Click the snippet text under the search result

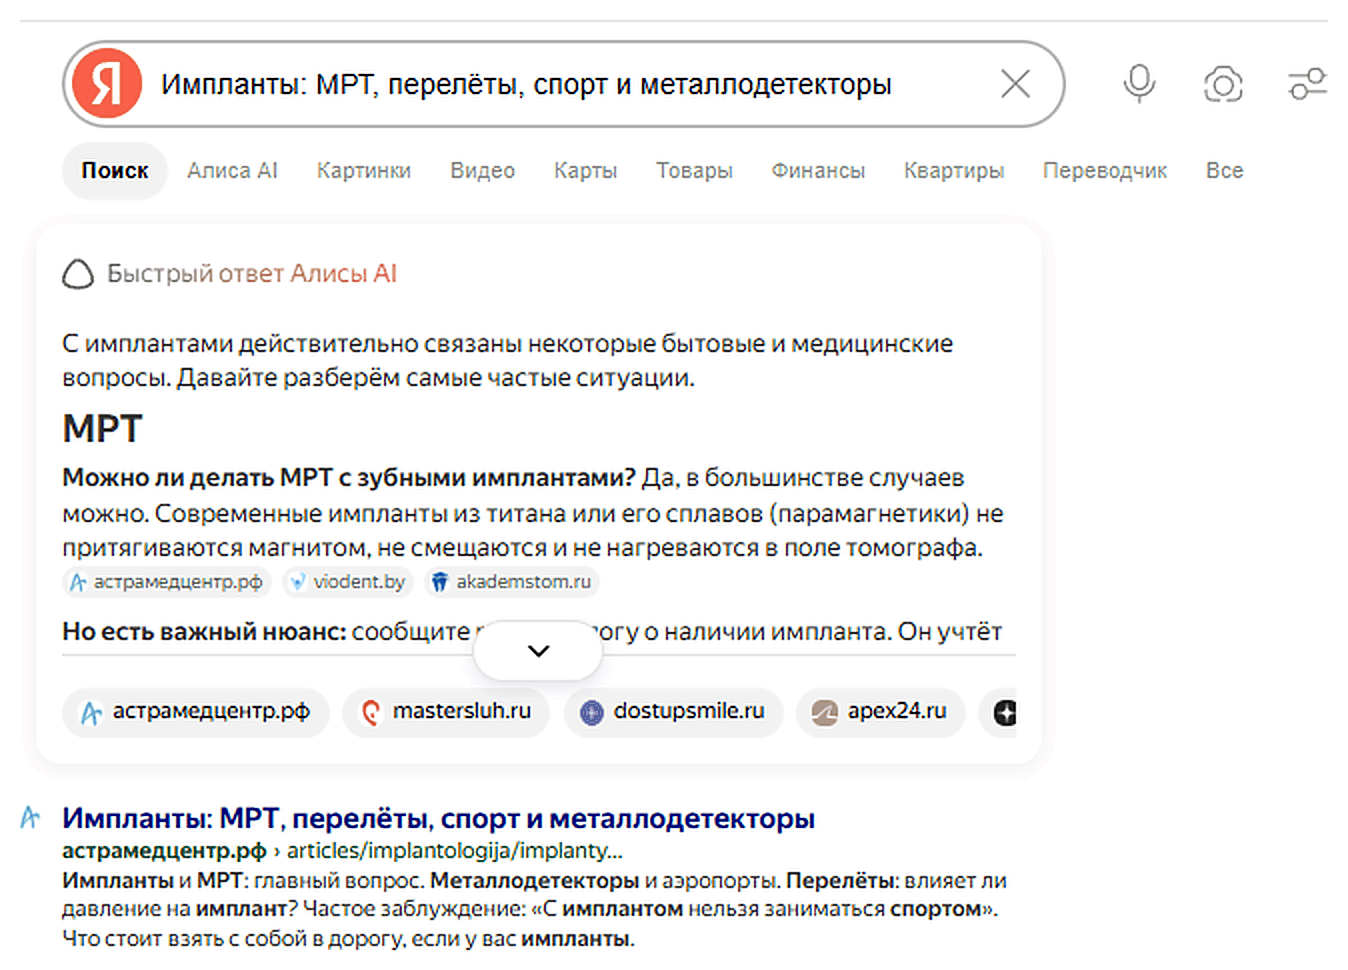tap(534, 910)
